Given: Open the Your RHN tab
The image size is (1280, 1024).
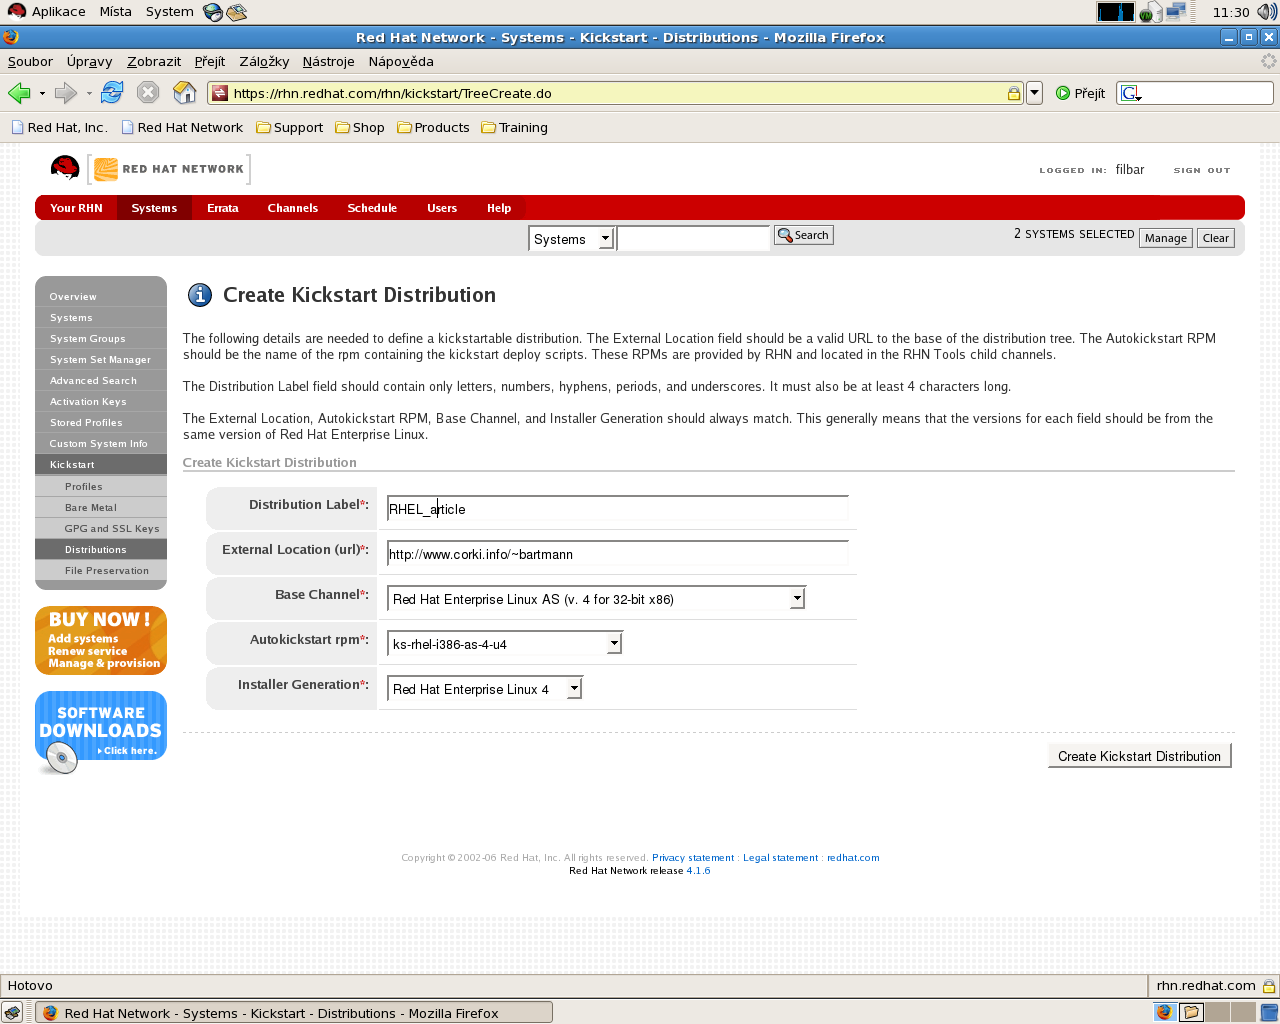Looking at the screenshot, I should 76,208.
